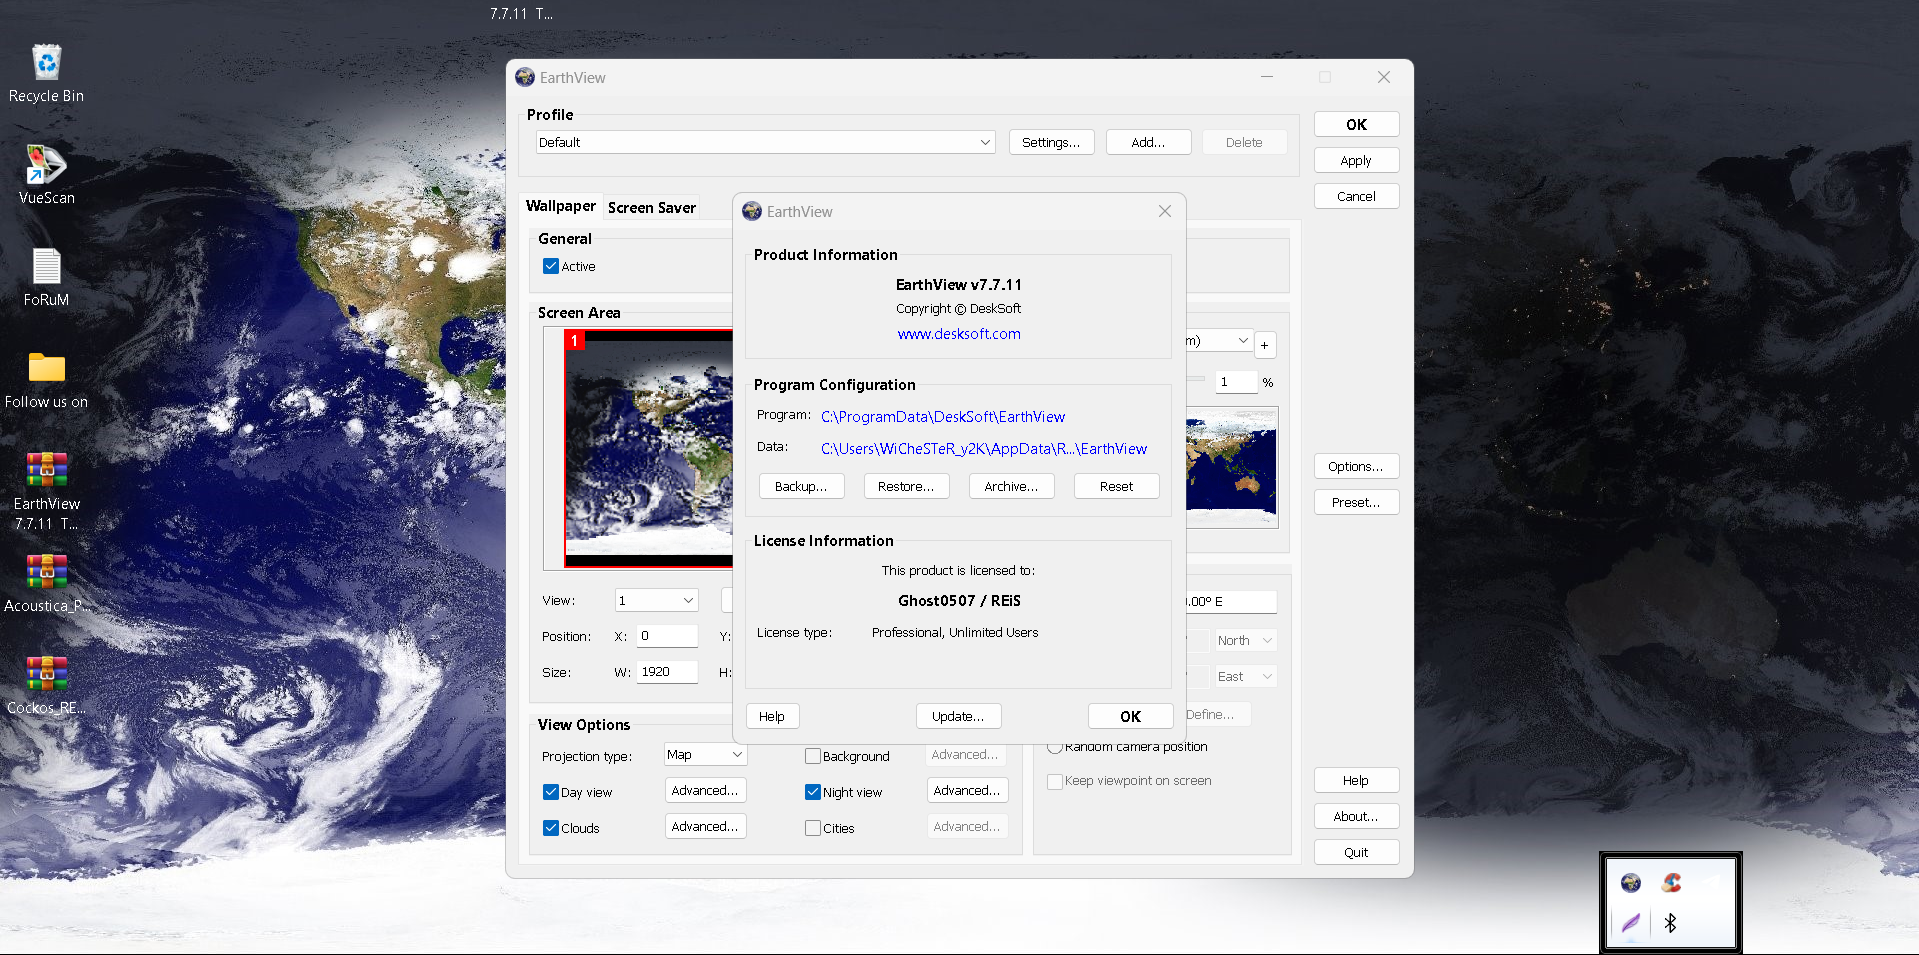Open the Data folder path link
The height and width of the screenshot is (955, 1919).
click(984, 449)
